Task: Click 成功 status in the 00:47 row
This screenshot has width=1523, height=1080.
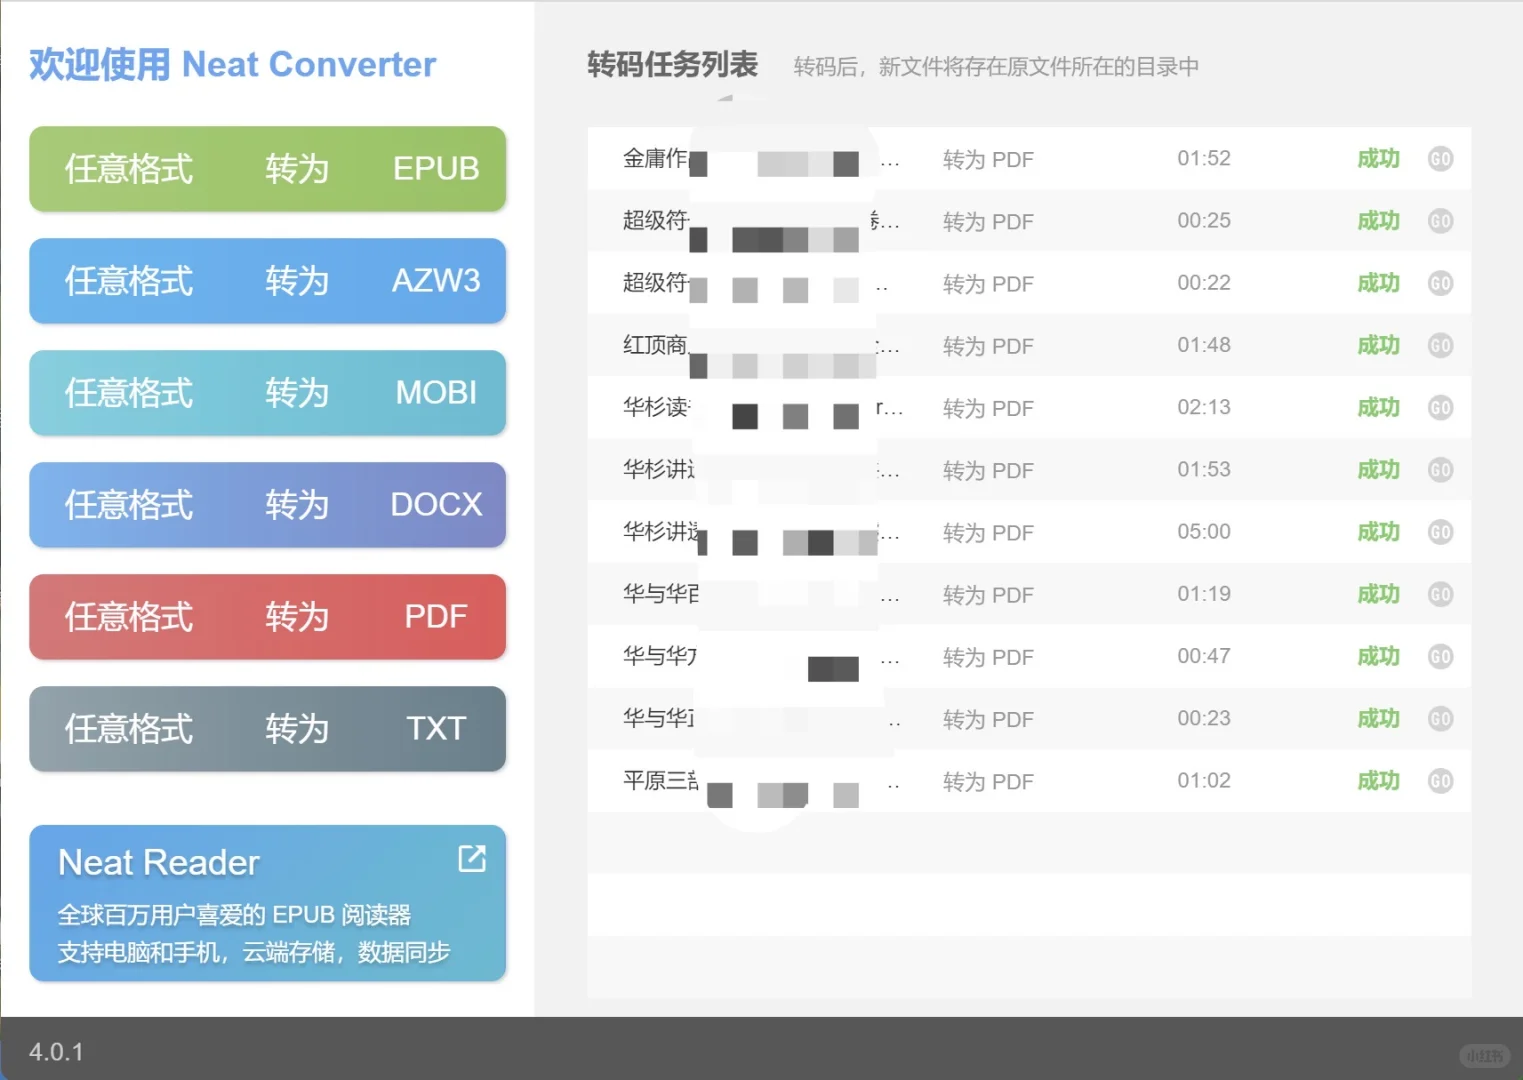Action: pyautogui.click(x=1378, y=656)
